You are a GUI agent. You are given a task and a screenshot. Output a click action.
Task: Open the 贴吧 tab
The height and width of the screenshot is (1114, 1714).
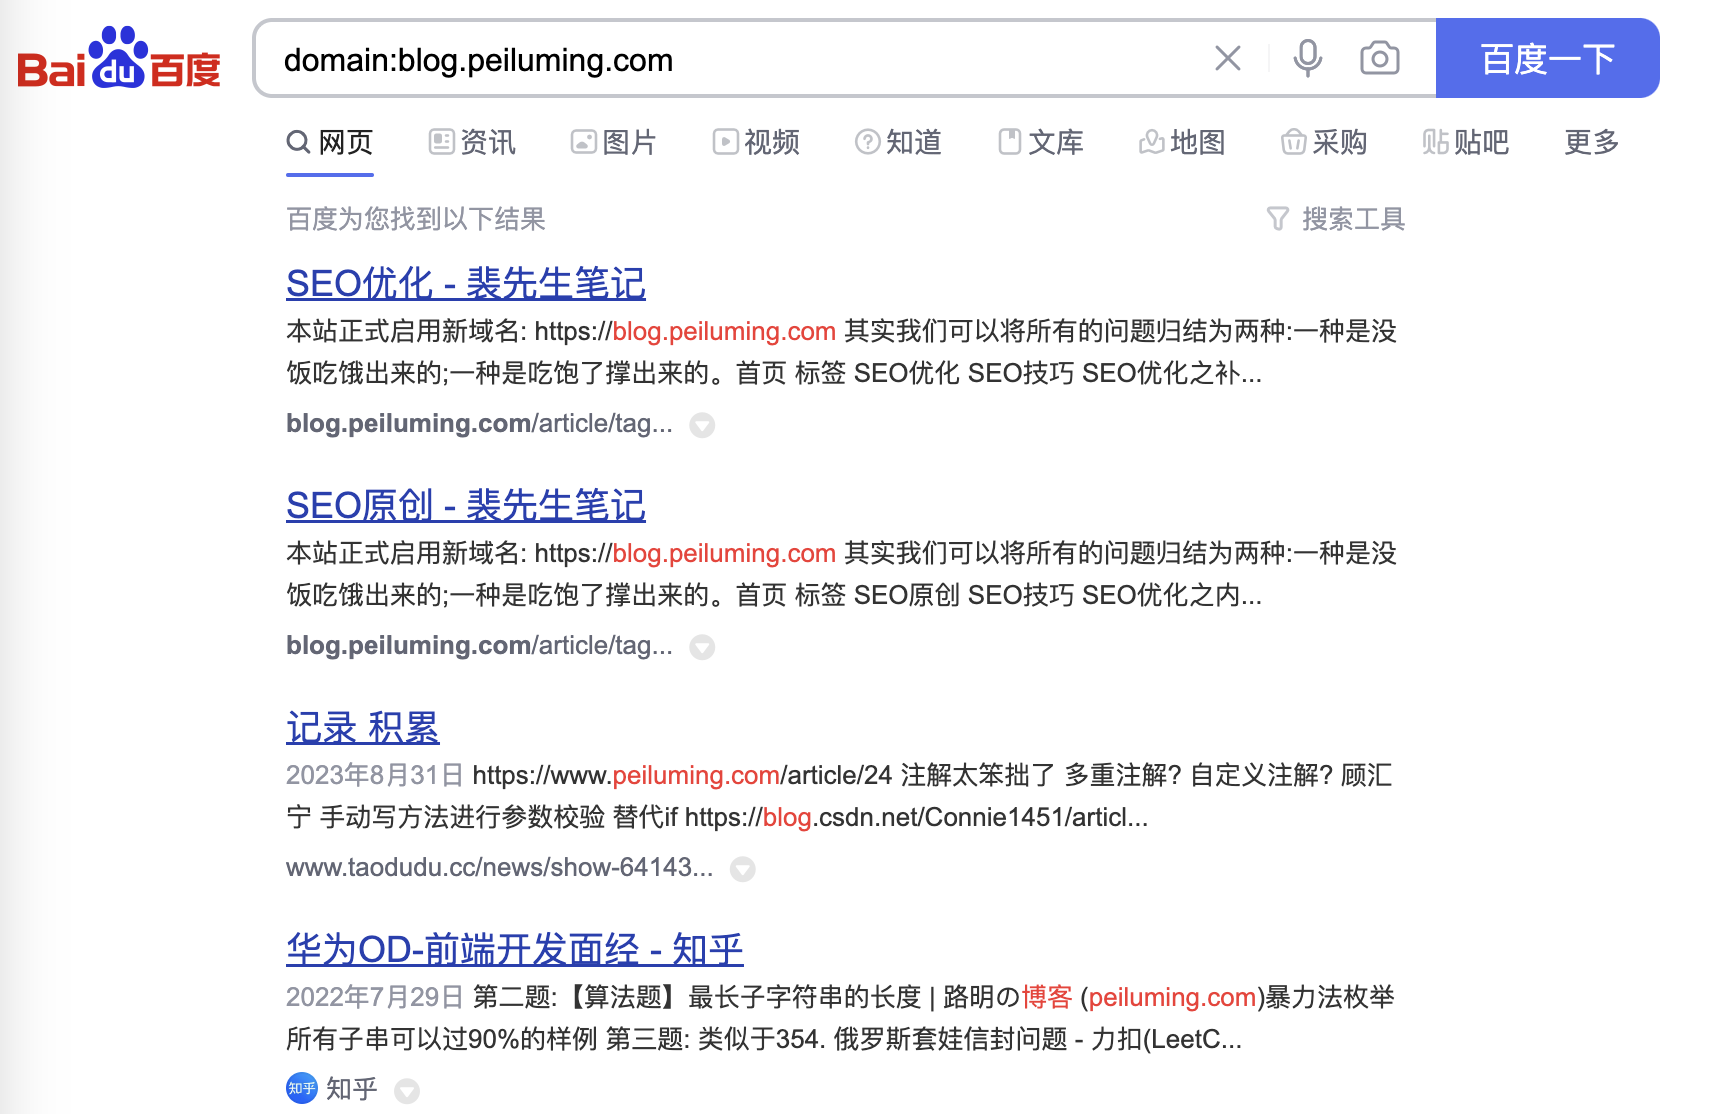pyautogui.click(x=1466, y=142)
